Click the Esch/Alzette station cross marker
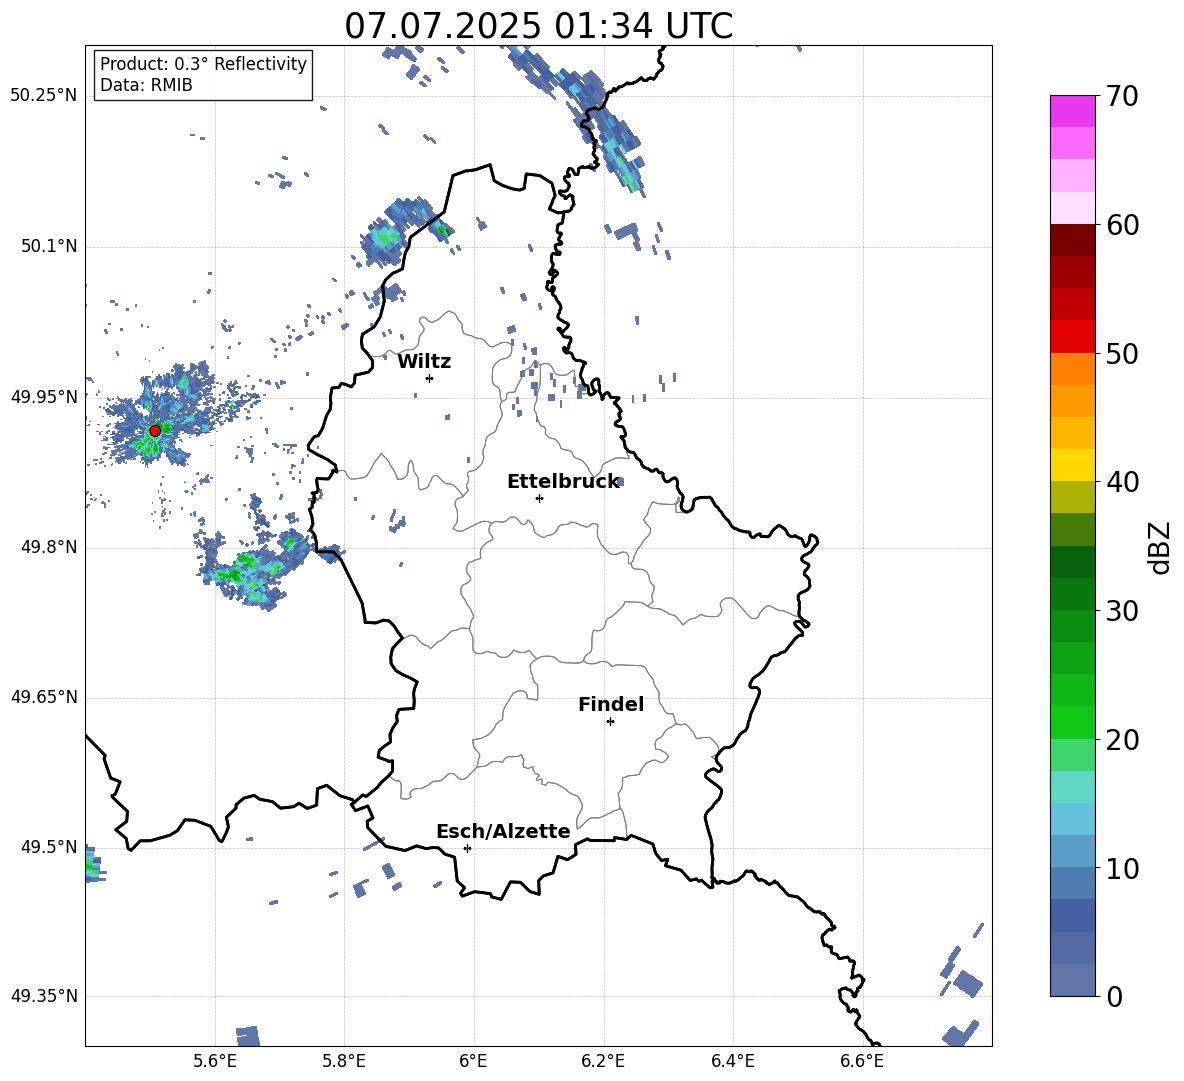The image size is (1184, 1081). [x=467, y=848]
